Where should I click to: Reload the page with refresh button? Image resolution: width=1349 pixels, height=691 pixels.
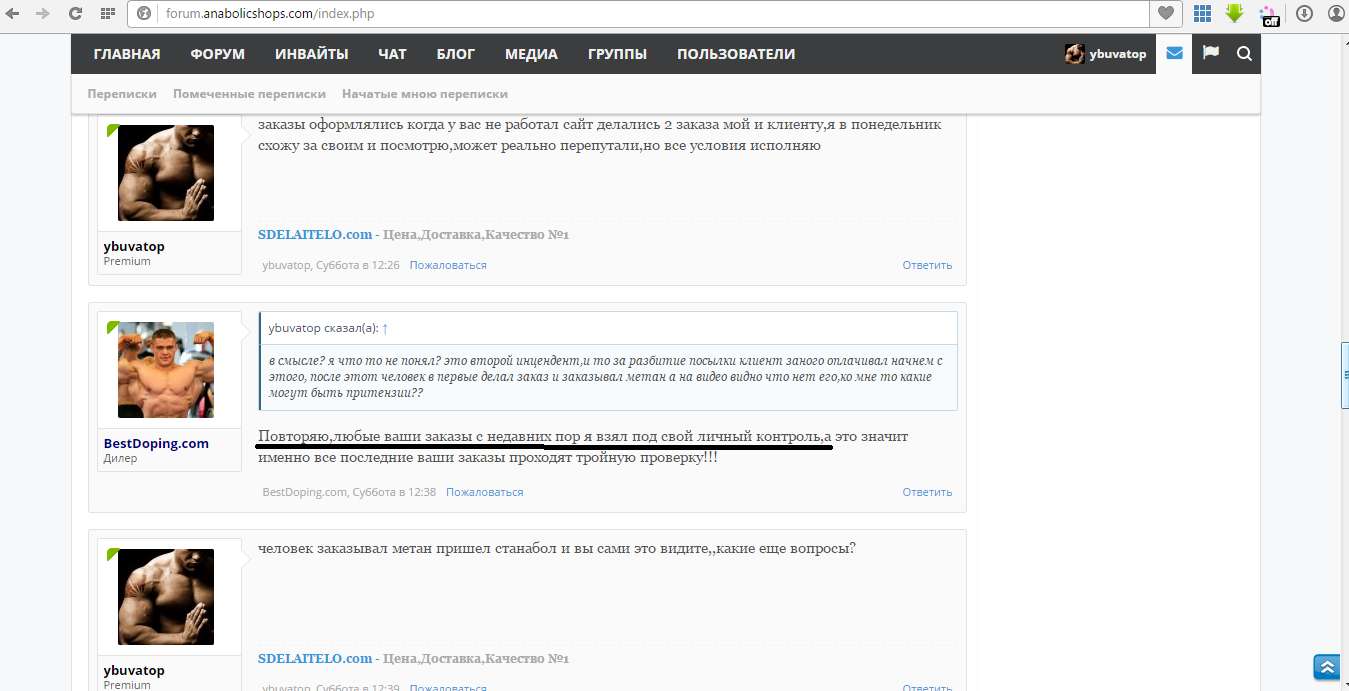tap(75, 14)
